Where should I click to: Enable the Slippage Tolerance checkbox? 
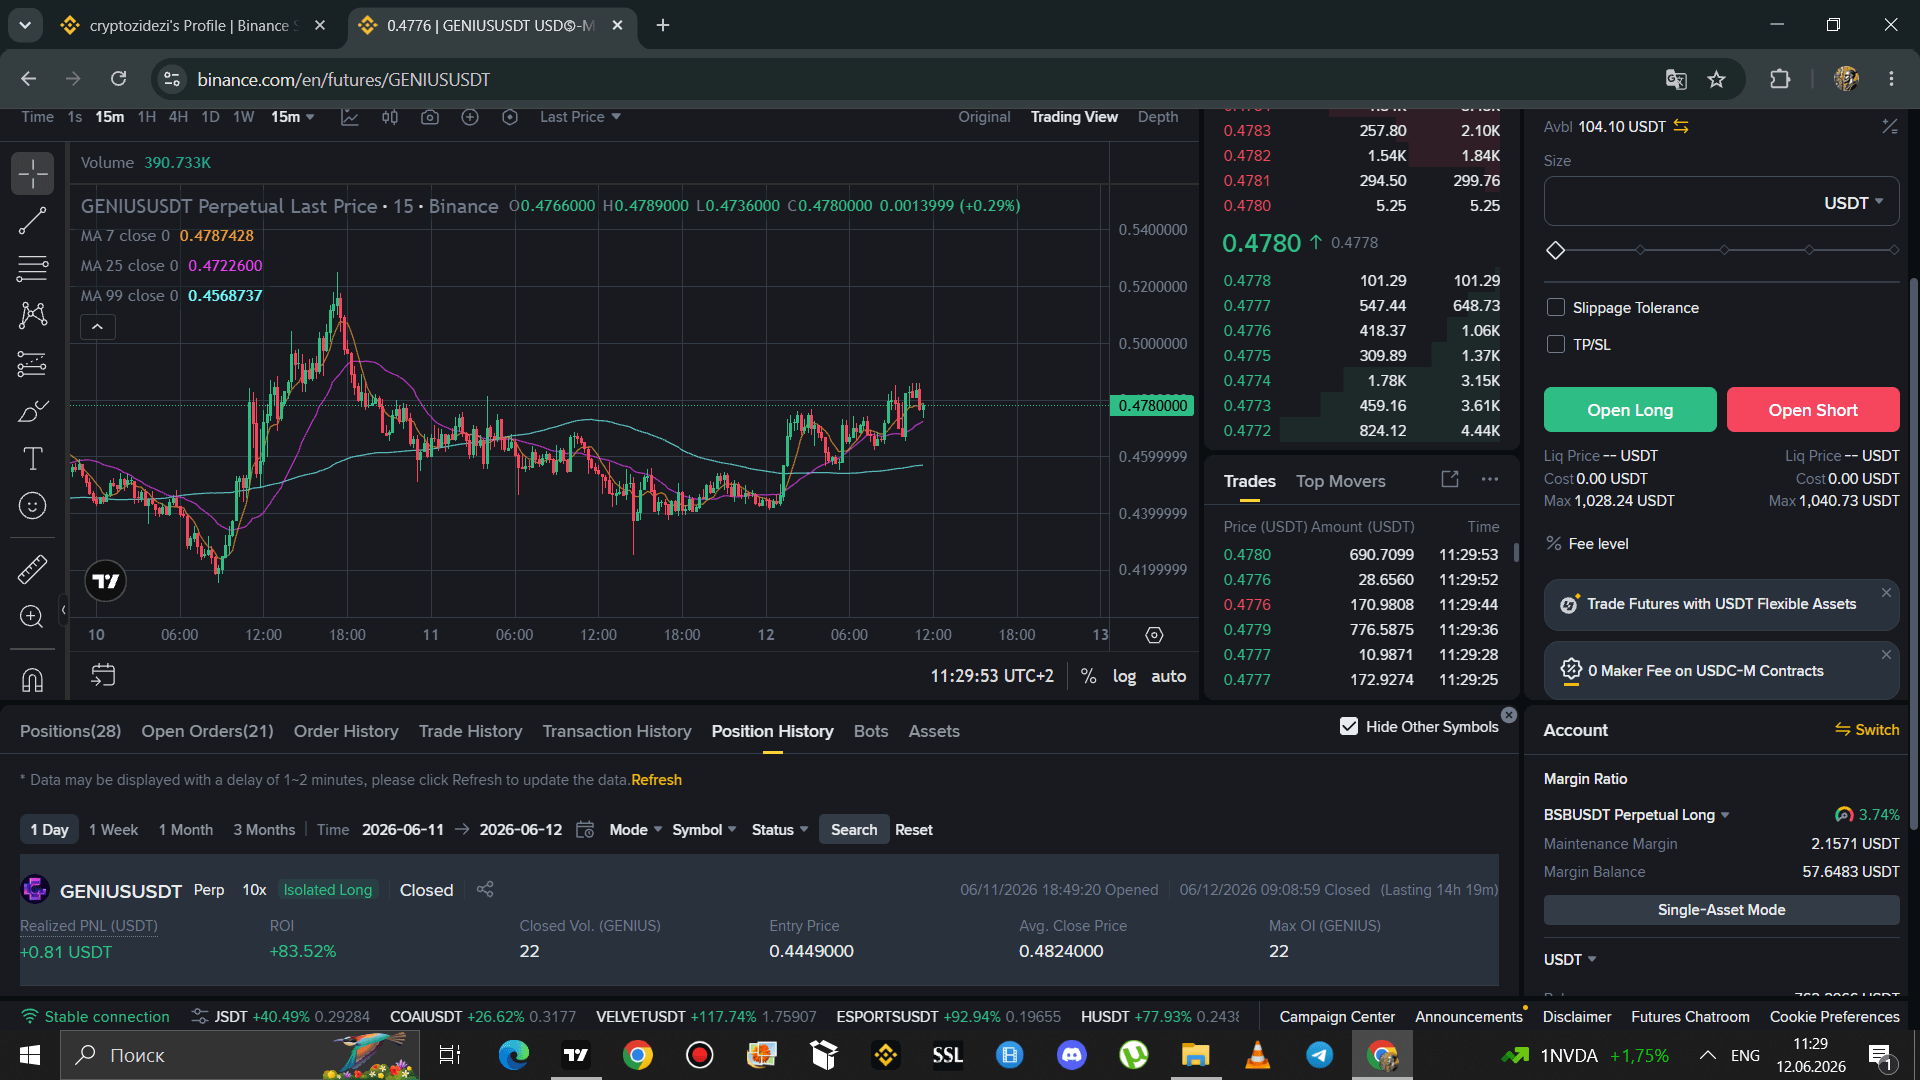pyautogui.click(x=1556, y=307)
